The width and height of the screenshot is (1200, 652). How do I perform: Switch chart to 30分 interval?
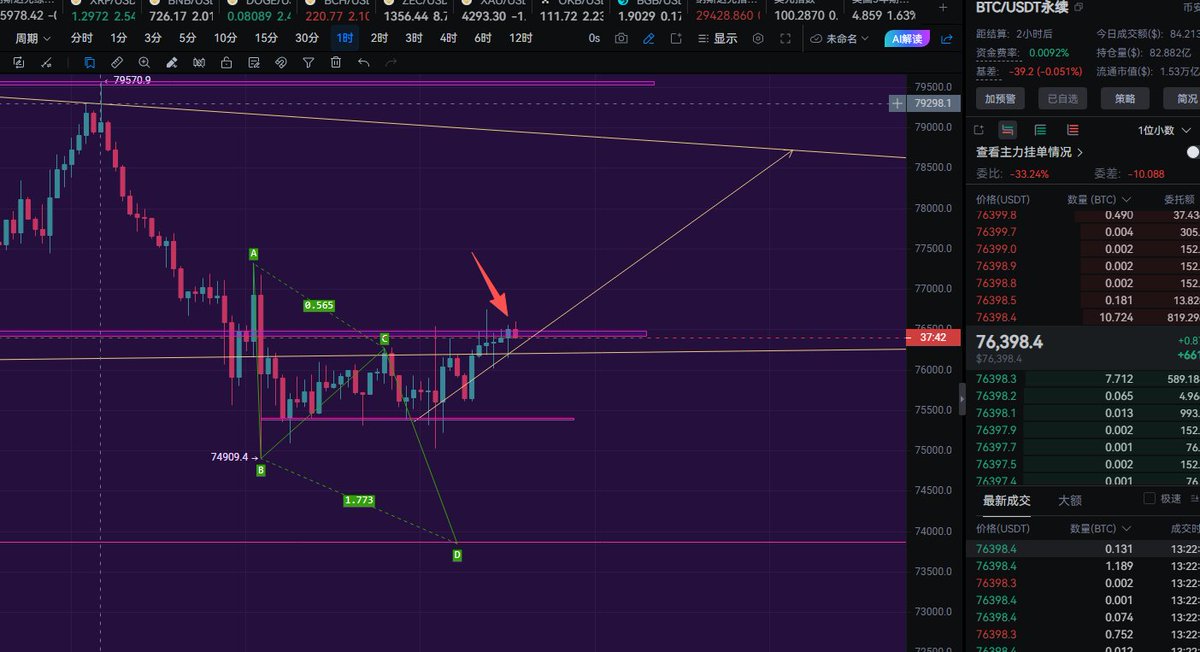coord(307,38)
